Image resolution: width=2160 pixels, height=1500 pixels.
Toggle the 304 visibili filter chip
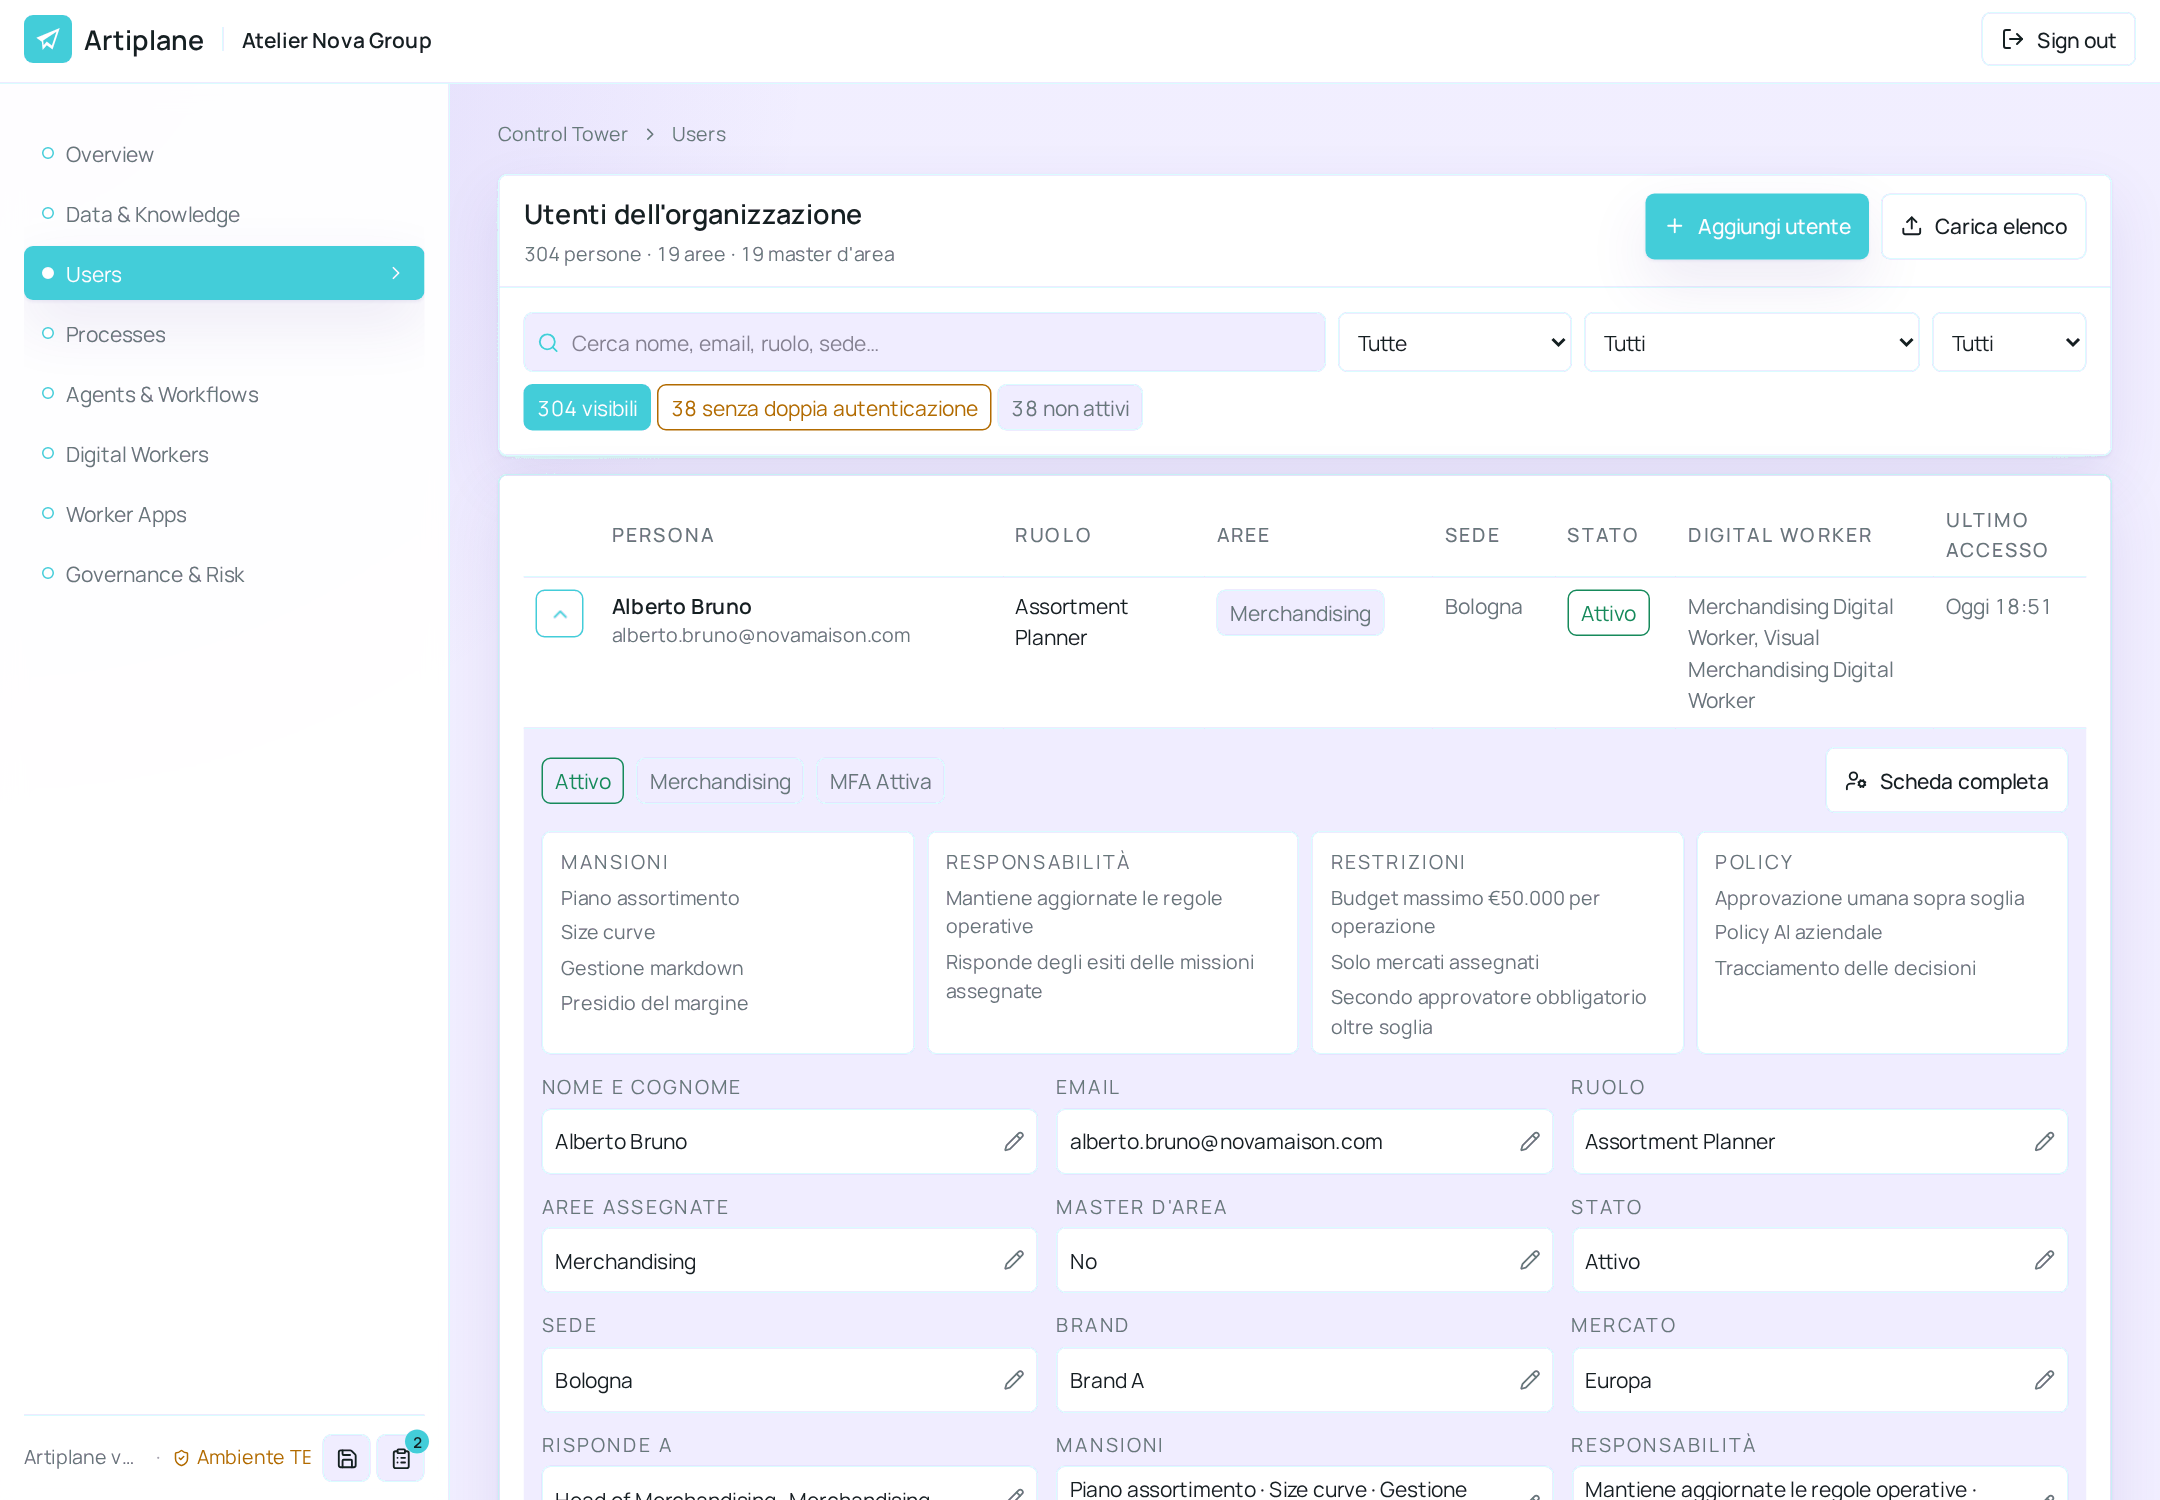pos(587,408)
